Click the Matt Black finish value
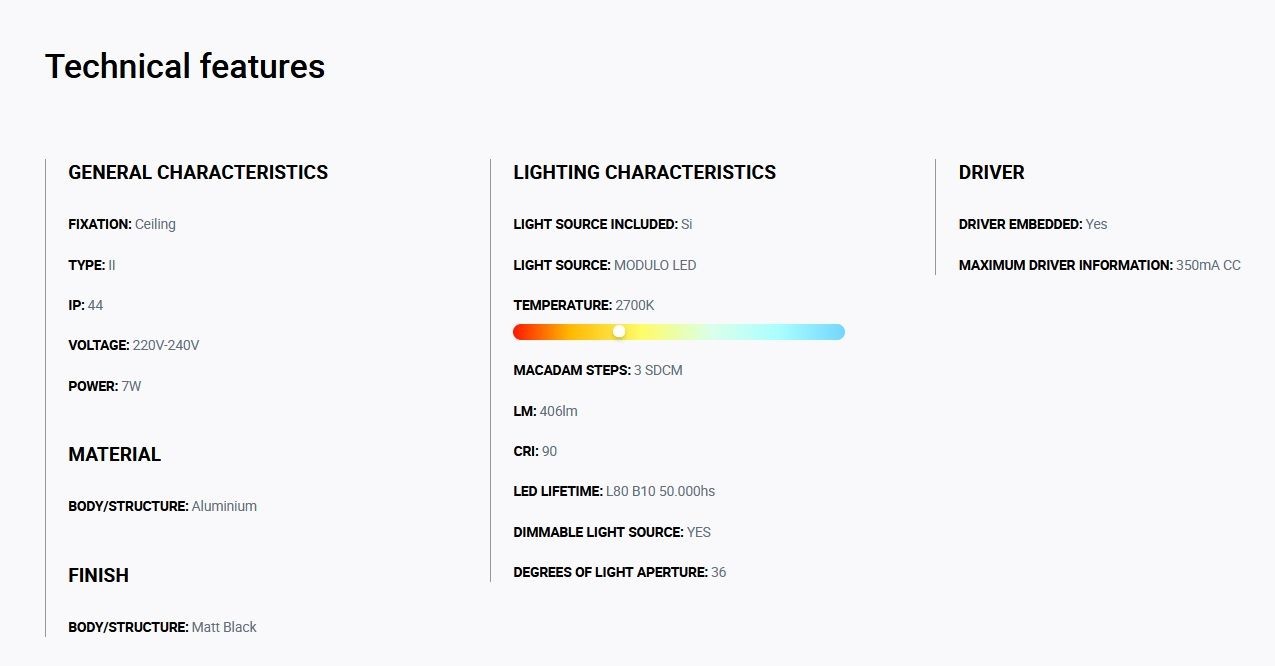Viewport: 1275px width, 666px height. tap(224, 627)
